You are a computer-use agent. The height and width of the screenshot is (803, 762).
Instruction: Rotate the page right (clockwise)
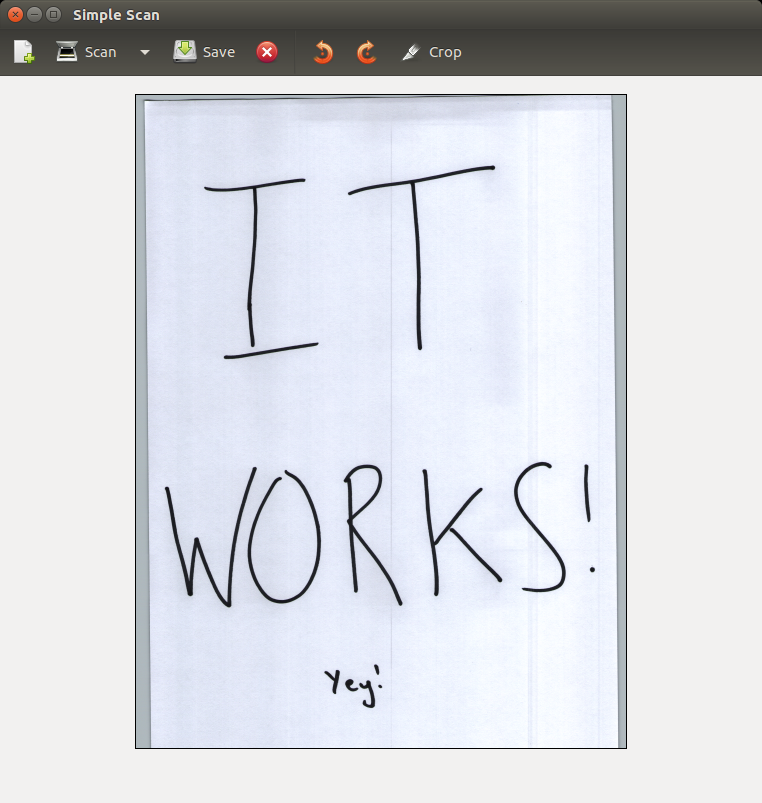point(367,52)
